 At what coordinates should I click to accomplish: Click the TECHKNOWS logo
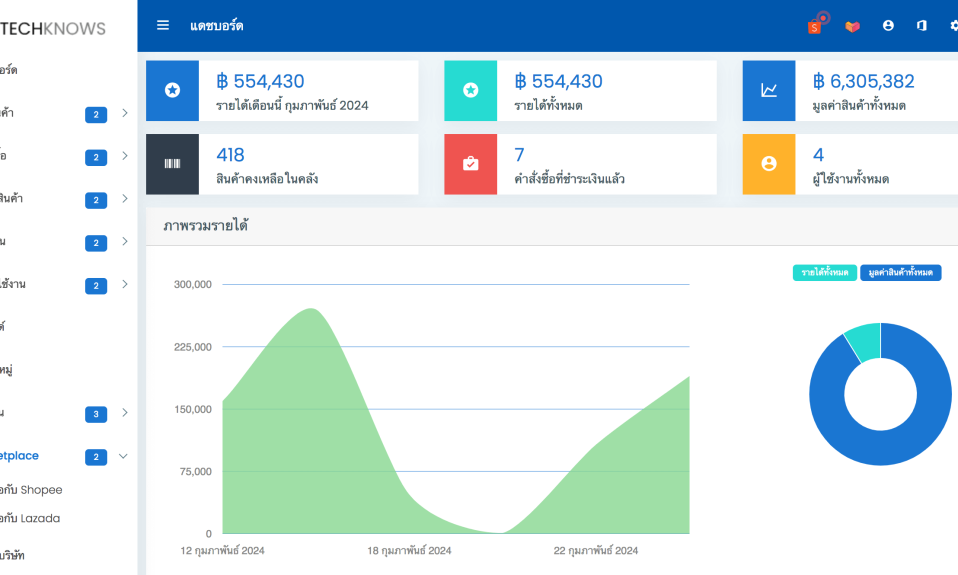click(x=53, y=29)
